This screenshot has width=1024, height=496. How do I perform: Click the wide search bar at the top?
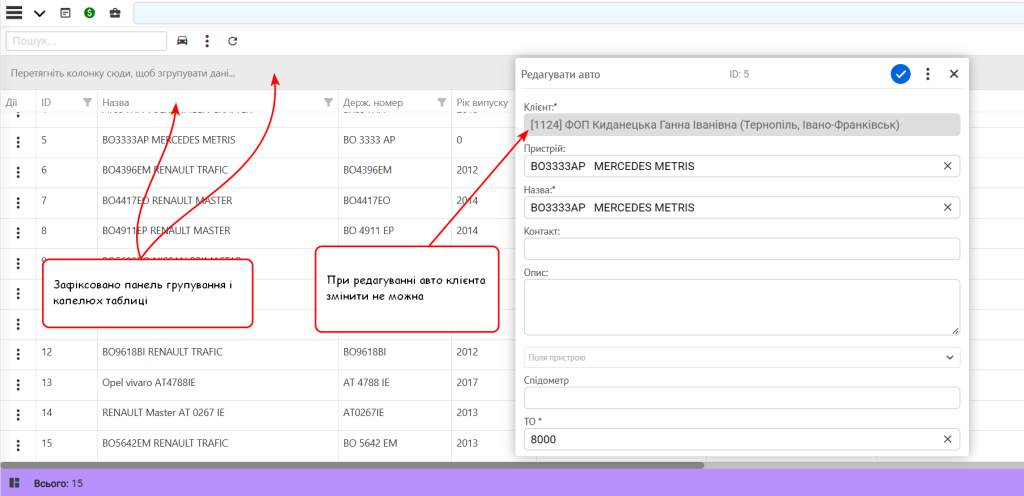pyautogui.click(x=579, y=12)
